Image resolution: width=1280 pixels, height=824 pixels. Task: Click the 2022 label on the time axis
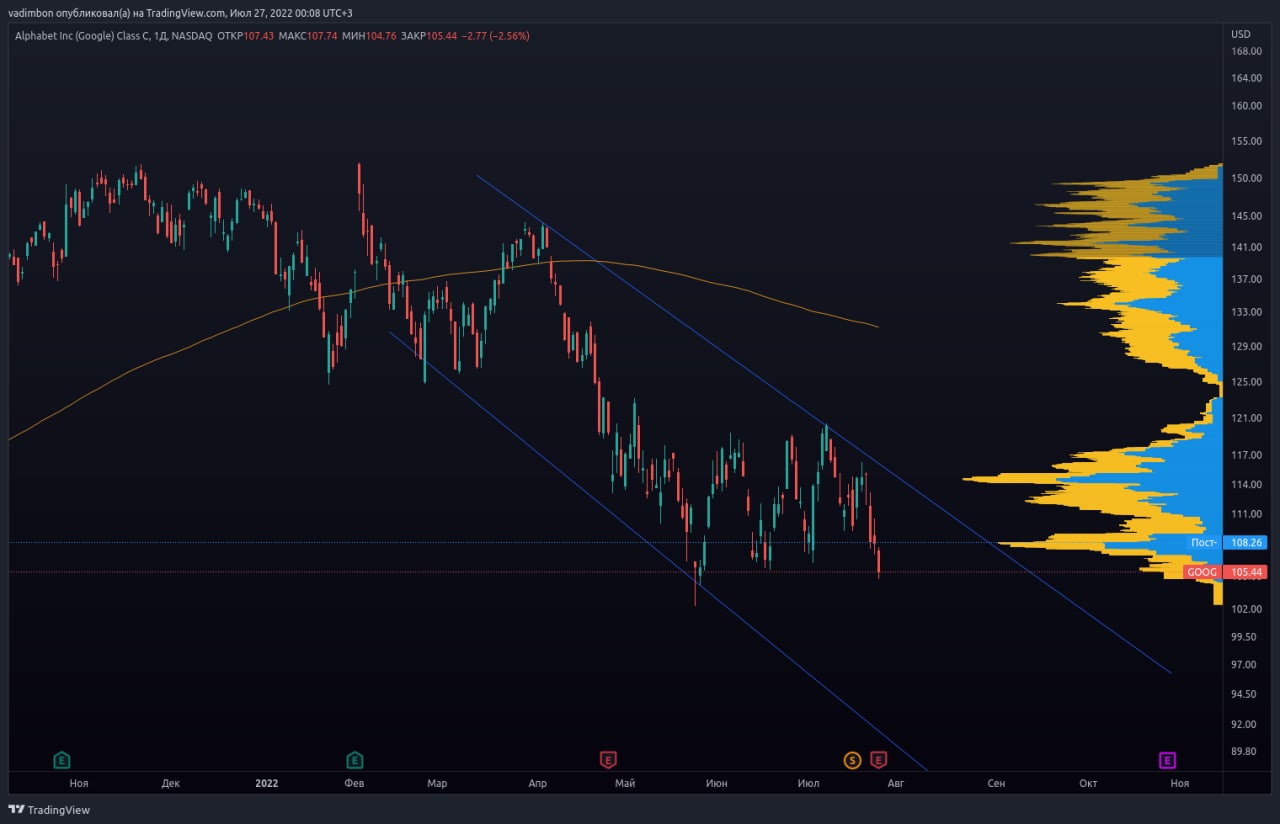[267, 784]
